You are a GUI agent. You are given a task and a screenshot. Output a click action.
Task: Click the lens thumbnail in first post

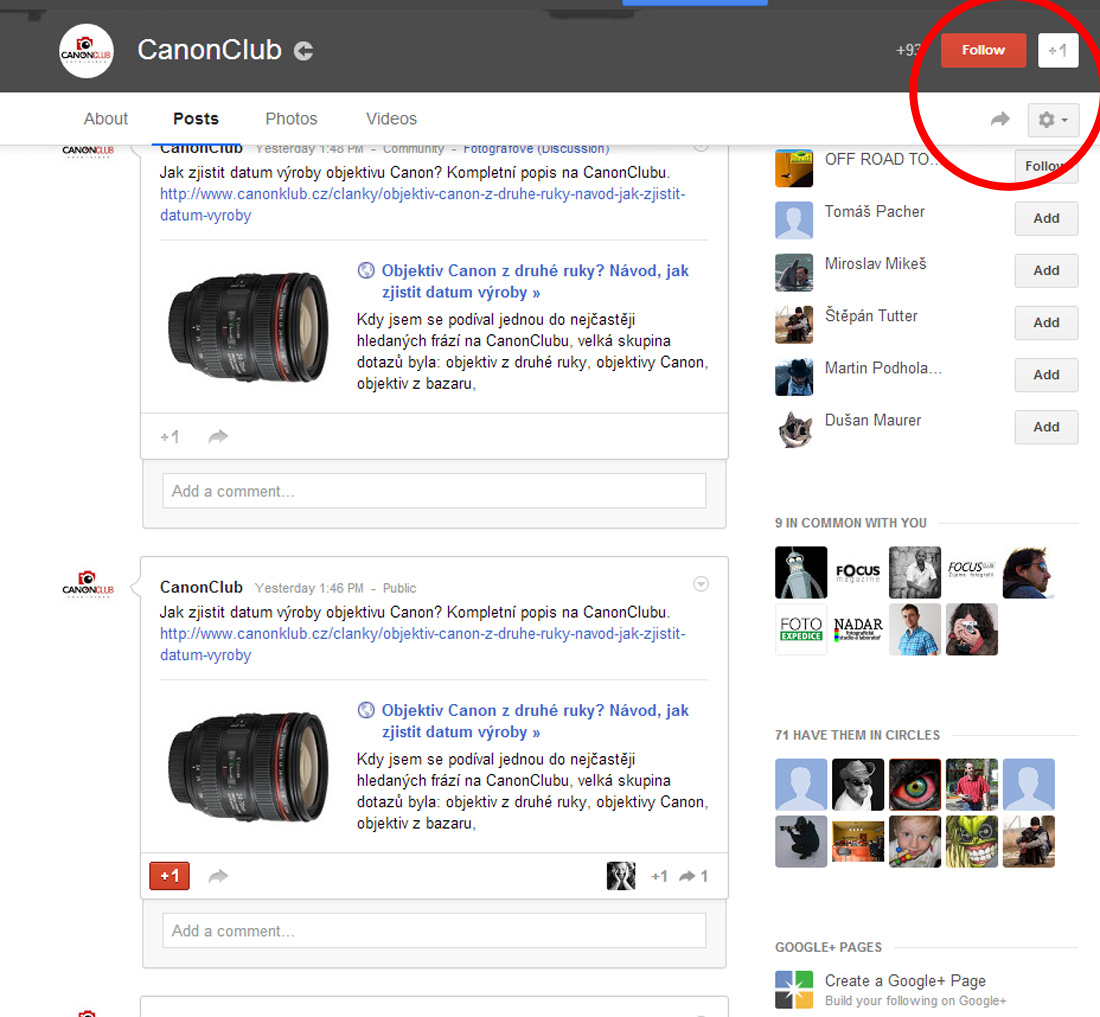pos(248,328)
